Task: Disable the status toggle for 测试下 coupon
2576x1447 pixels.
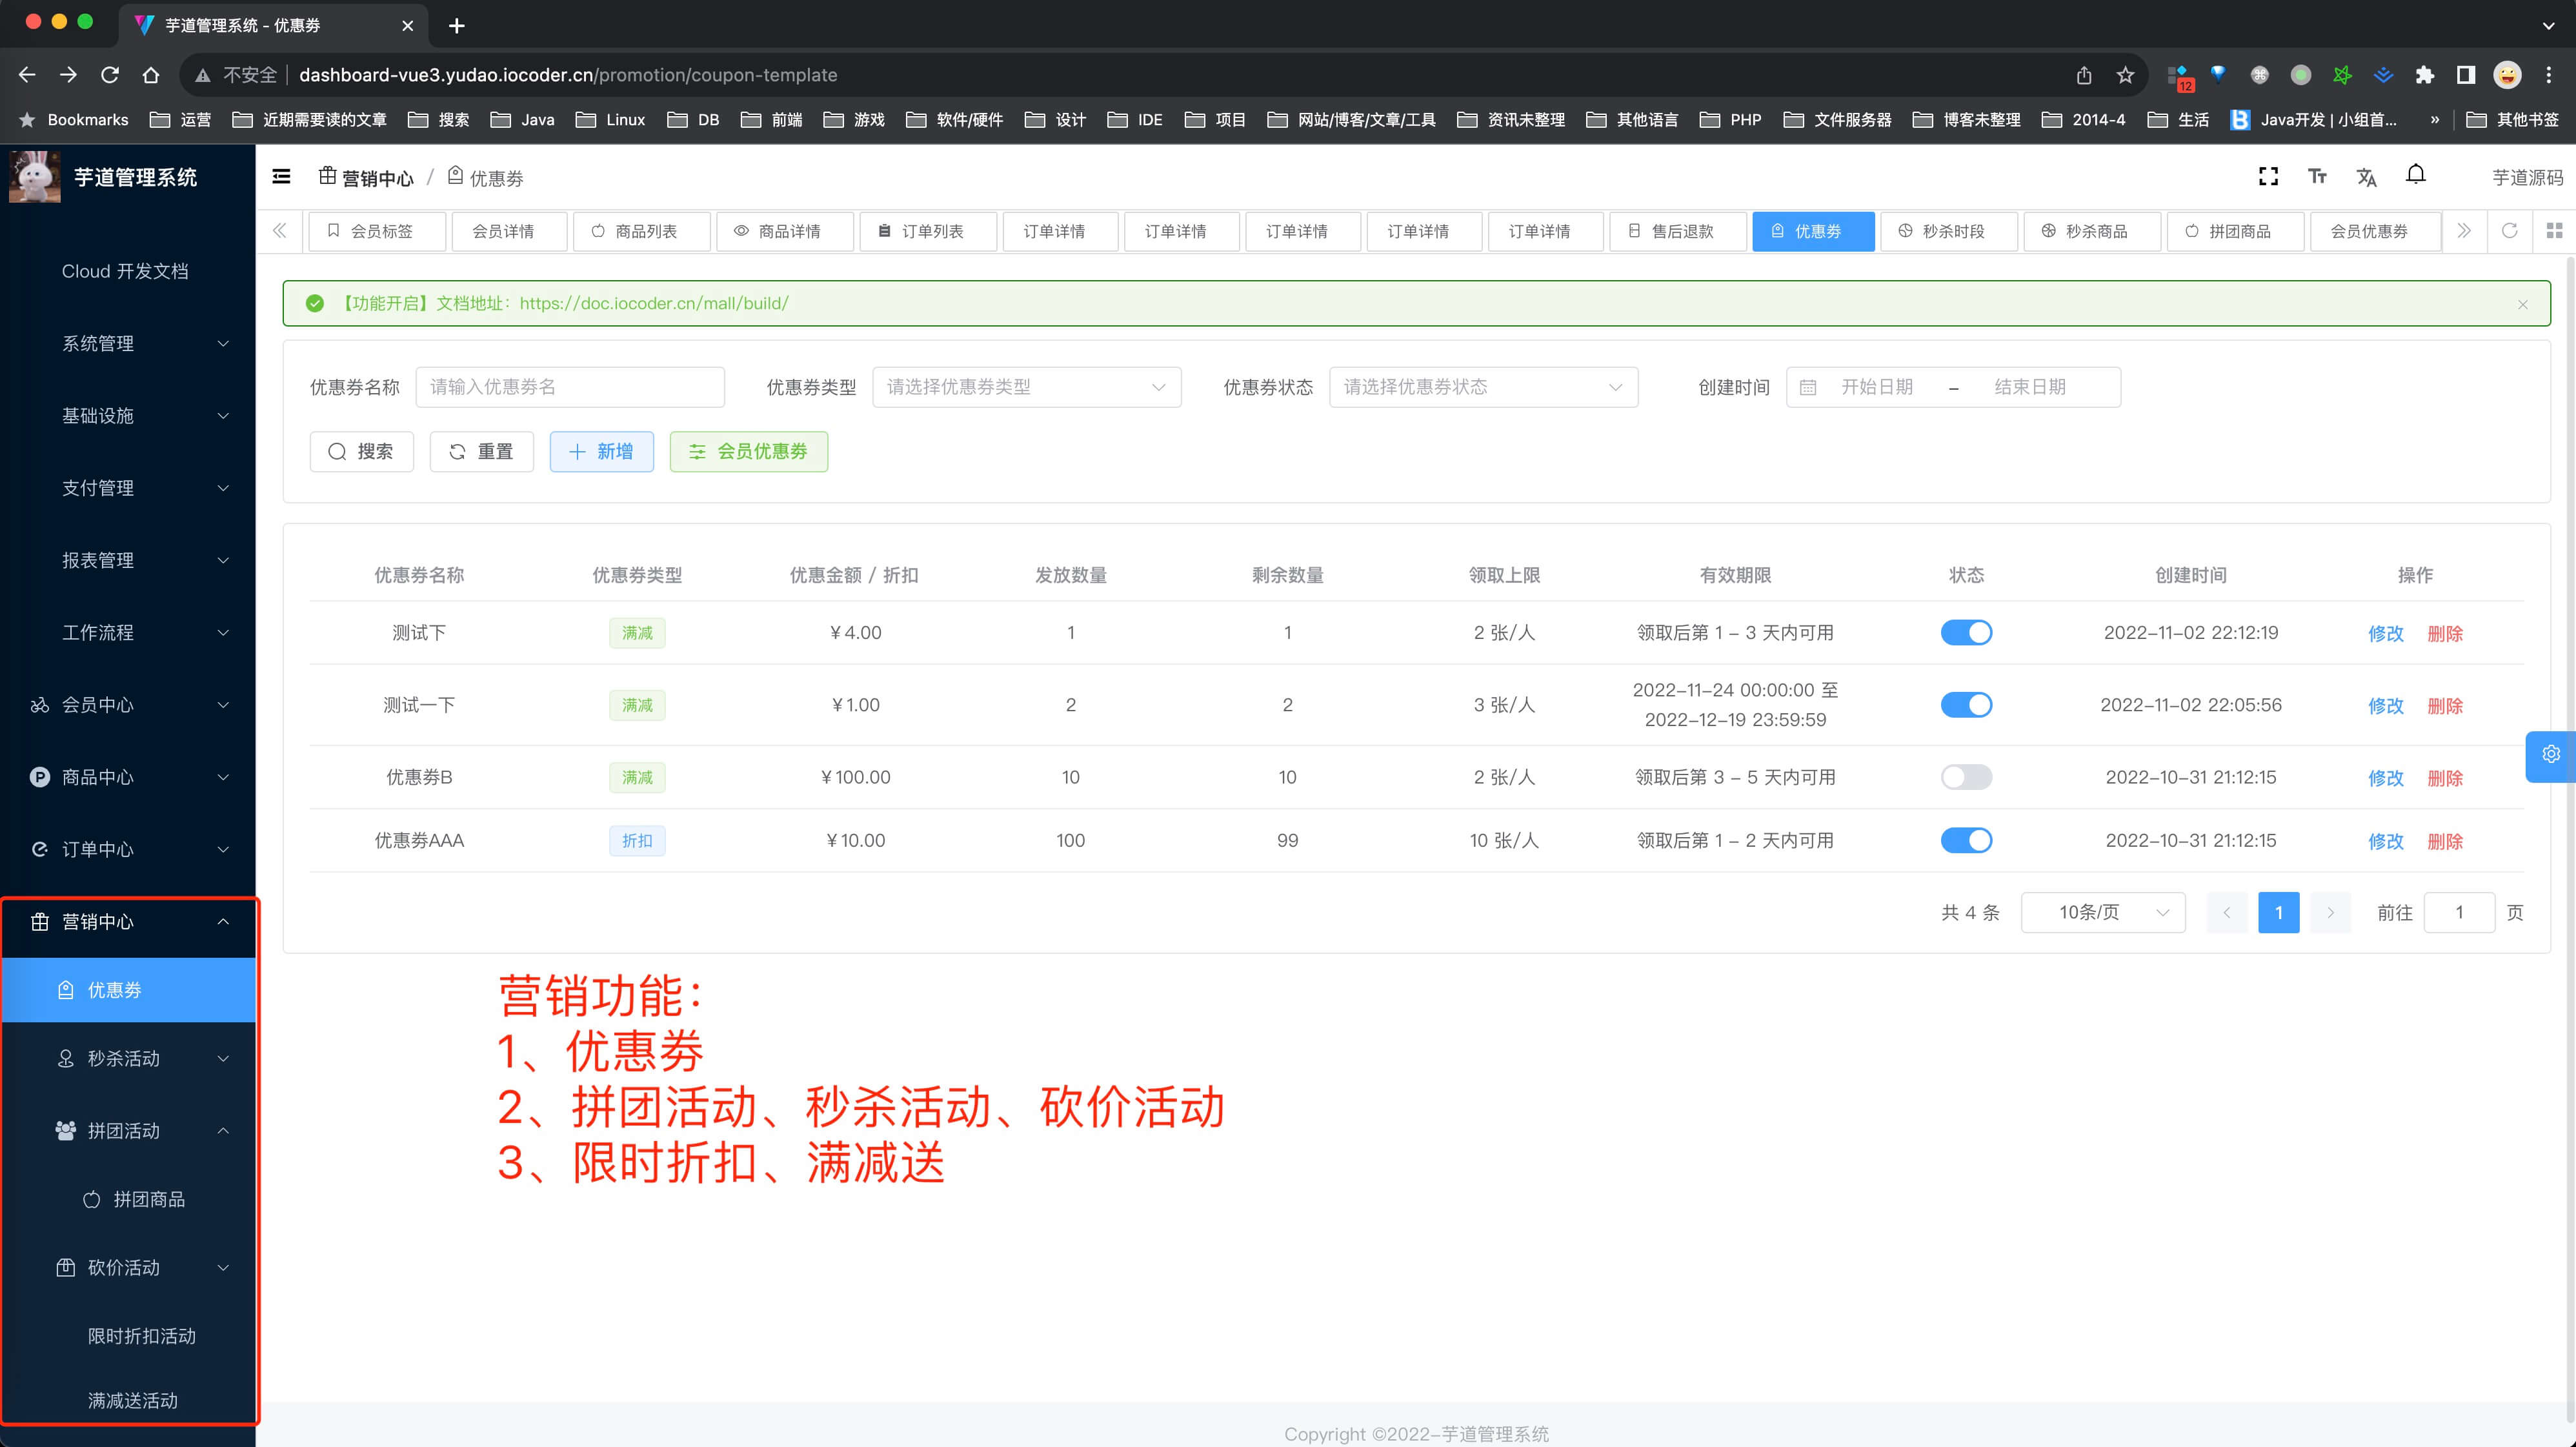Action: 1966,632
